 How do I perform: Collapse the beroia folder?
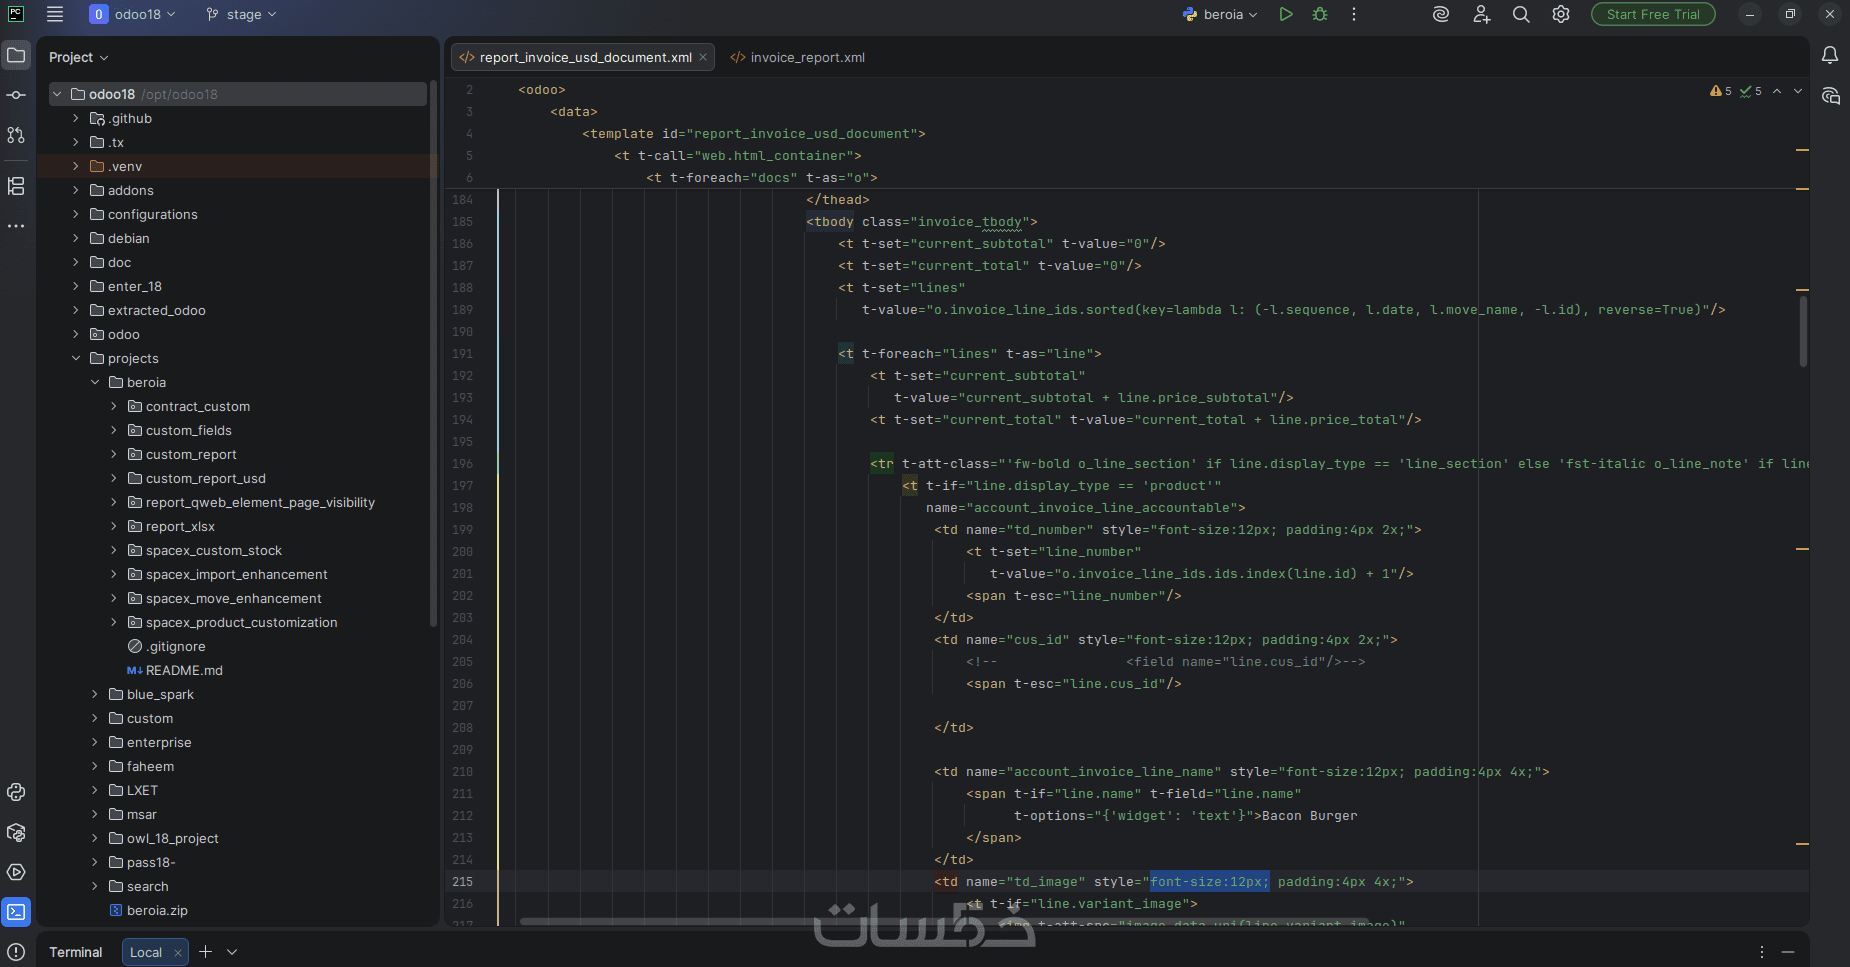tap(95, 382)
